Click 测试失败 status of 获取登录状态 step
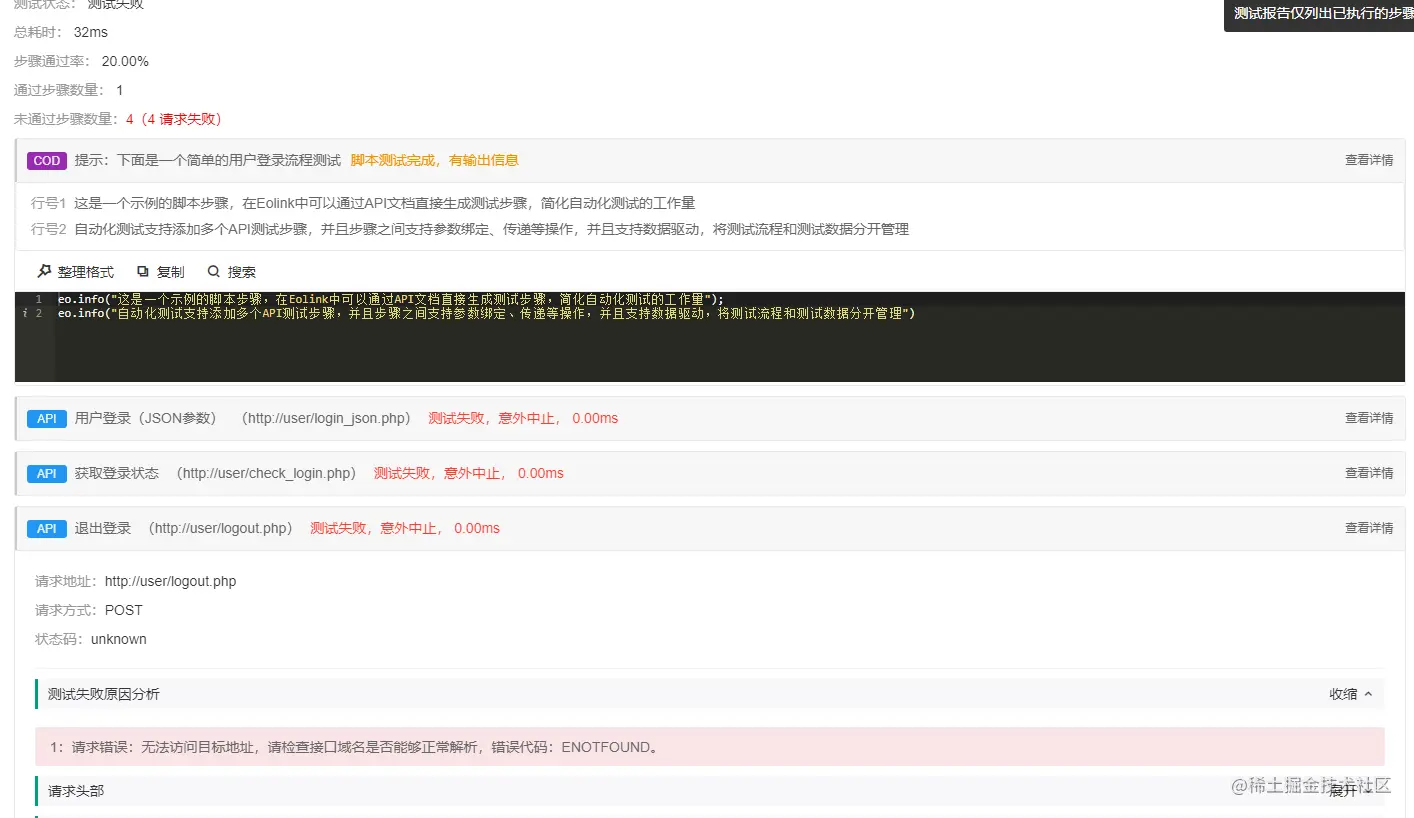 point(468,473)
